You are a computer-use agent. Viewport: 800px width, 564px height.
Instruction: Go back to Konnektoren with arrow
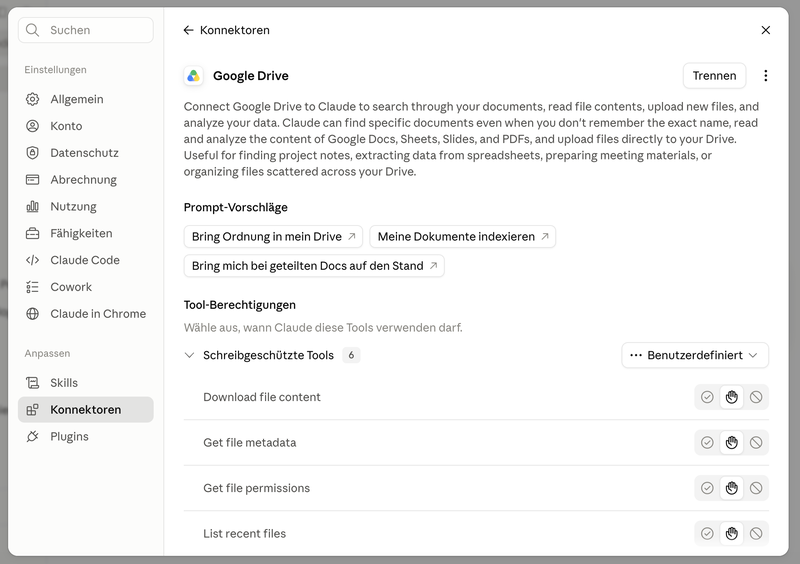(x=188, y=30)
